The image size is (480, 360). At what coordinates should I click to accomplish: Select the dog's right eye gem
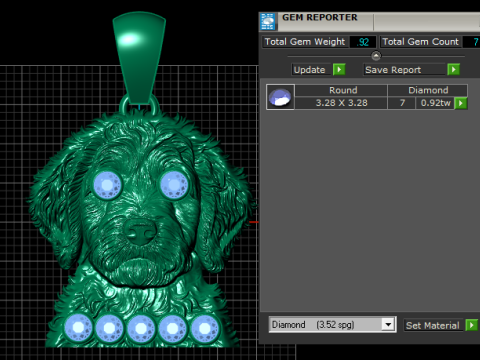pos(174,185)
